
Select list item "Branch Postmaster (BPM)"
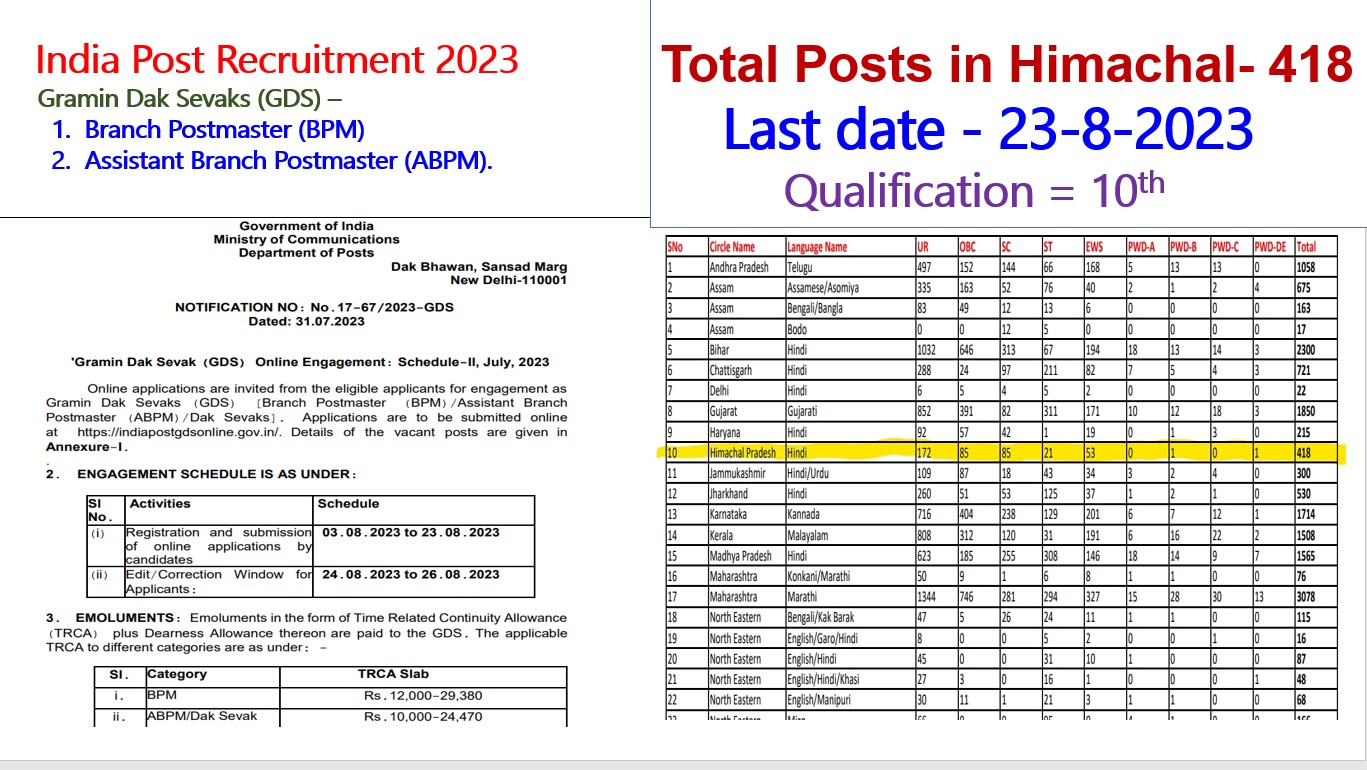[x=225, y=129]
